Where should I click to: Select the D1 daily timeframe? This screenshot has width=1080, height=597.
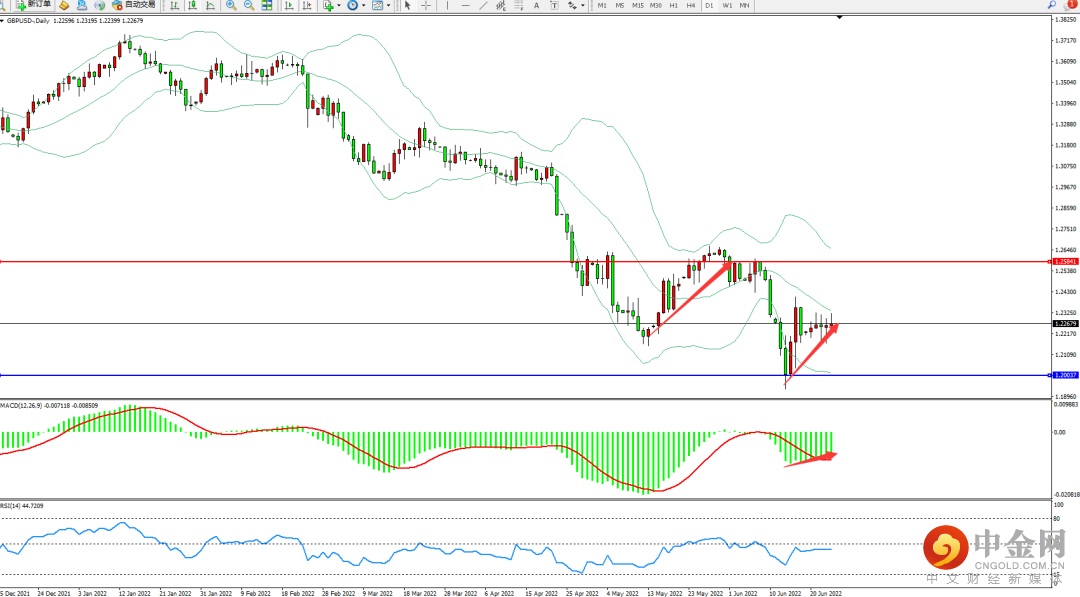(709, 5)
